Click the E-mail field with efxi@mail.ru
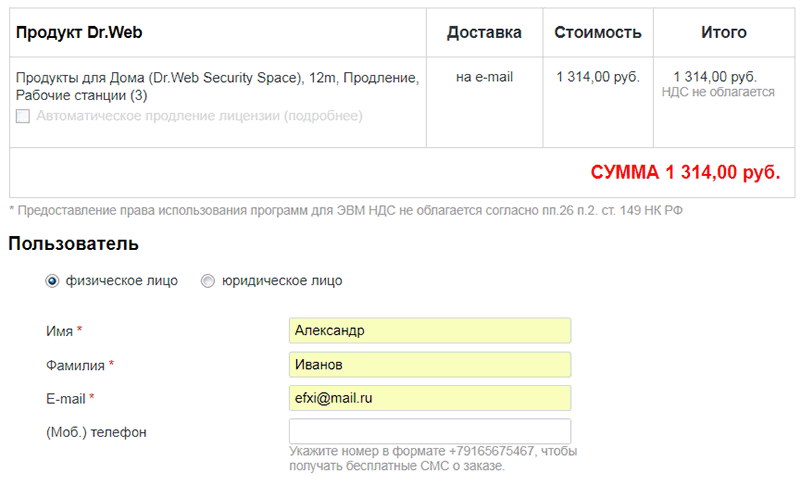The width and height of the screenshot is (800, 485). tap(429, 398)
